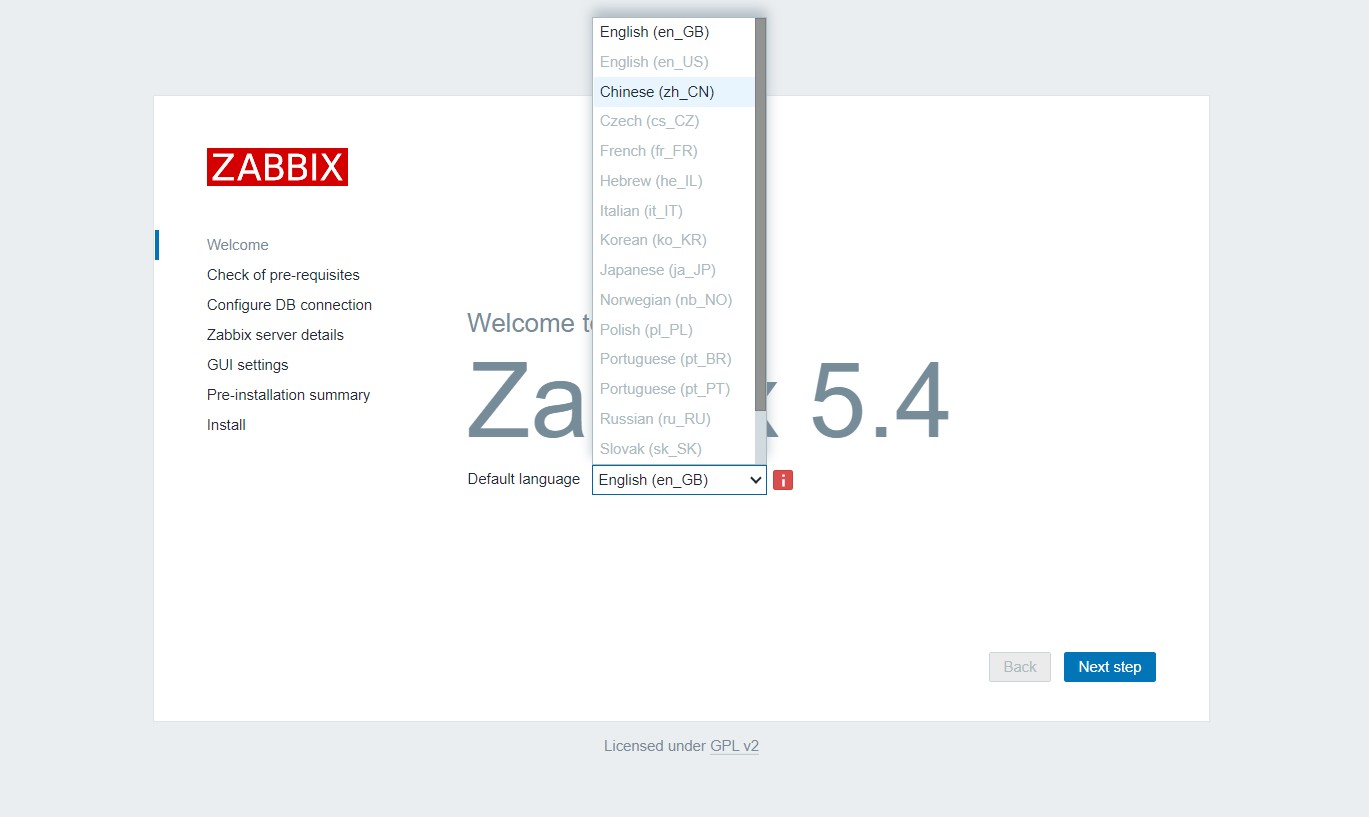The image size is (1369, 817).
Task: Choose Czech (cs_CZ) language
Action: pos(674,121)
